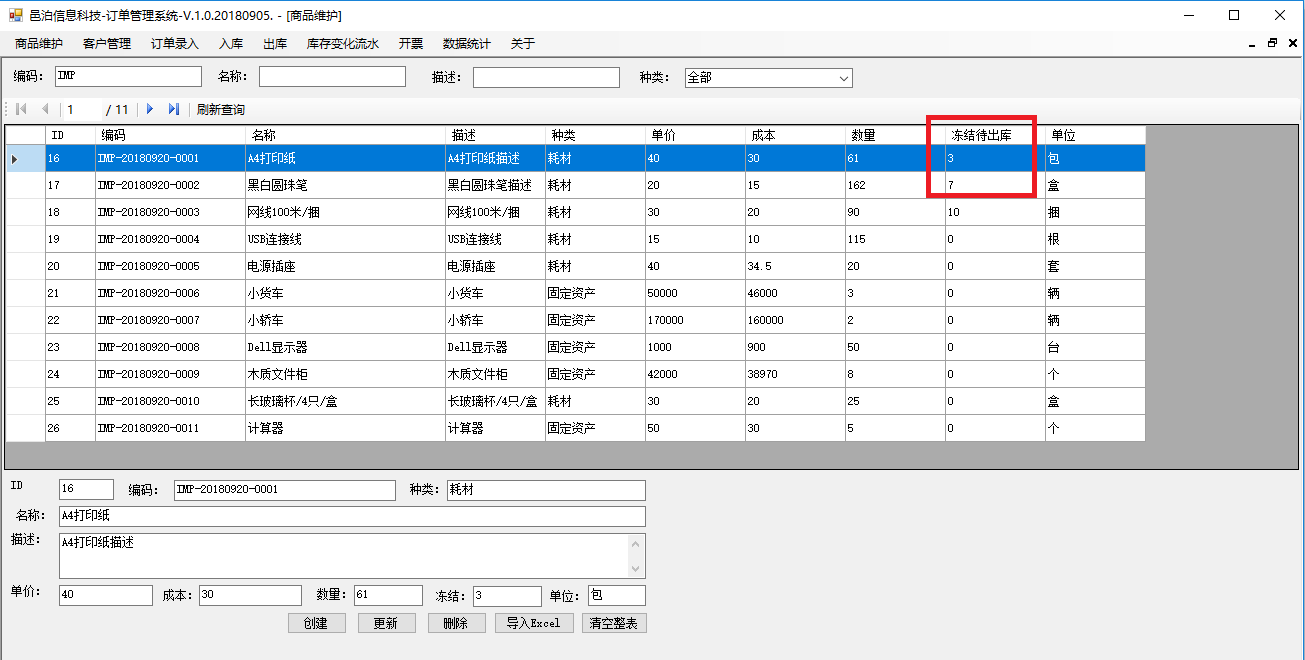Select the Dell显示器 name cell

point(345,347)
